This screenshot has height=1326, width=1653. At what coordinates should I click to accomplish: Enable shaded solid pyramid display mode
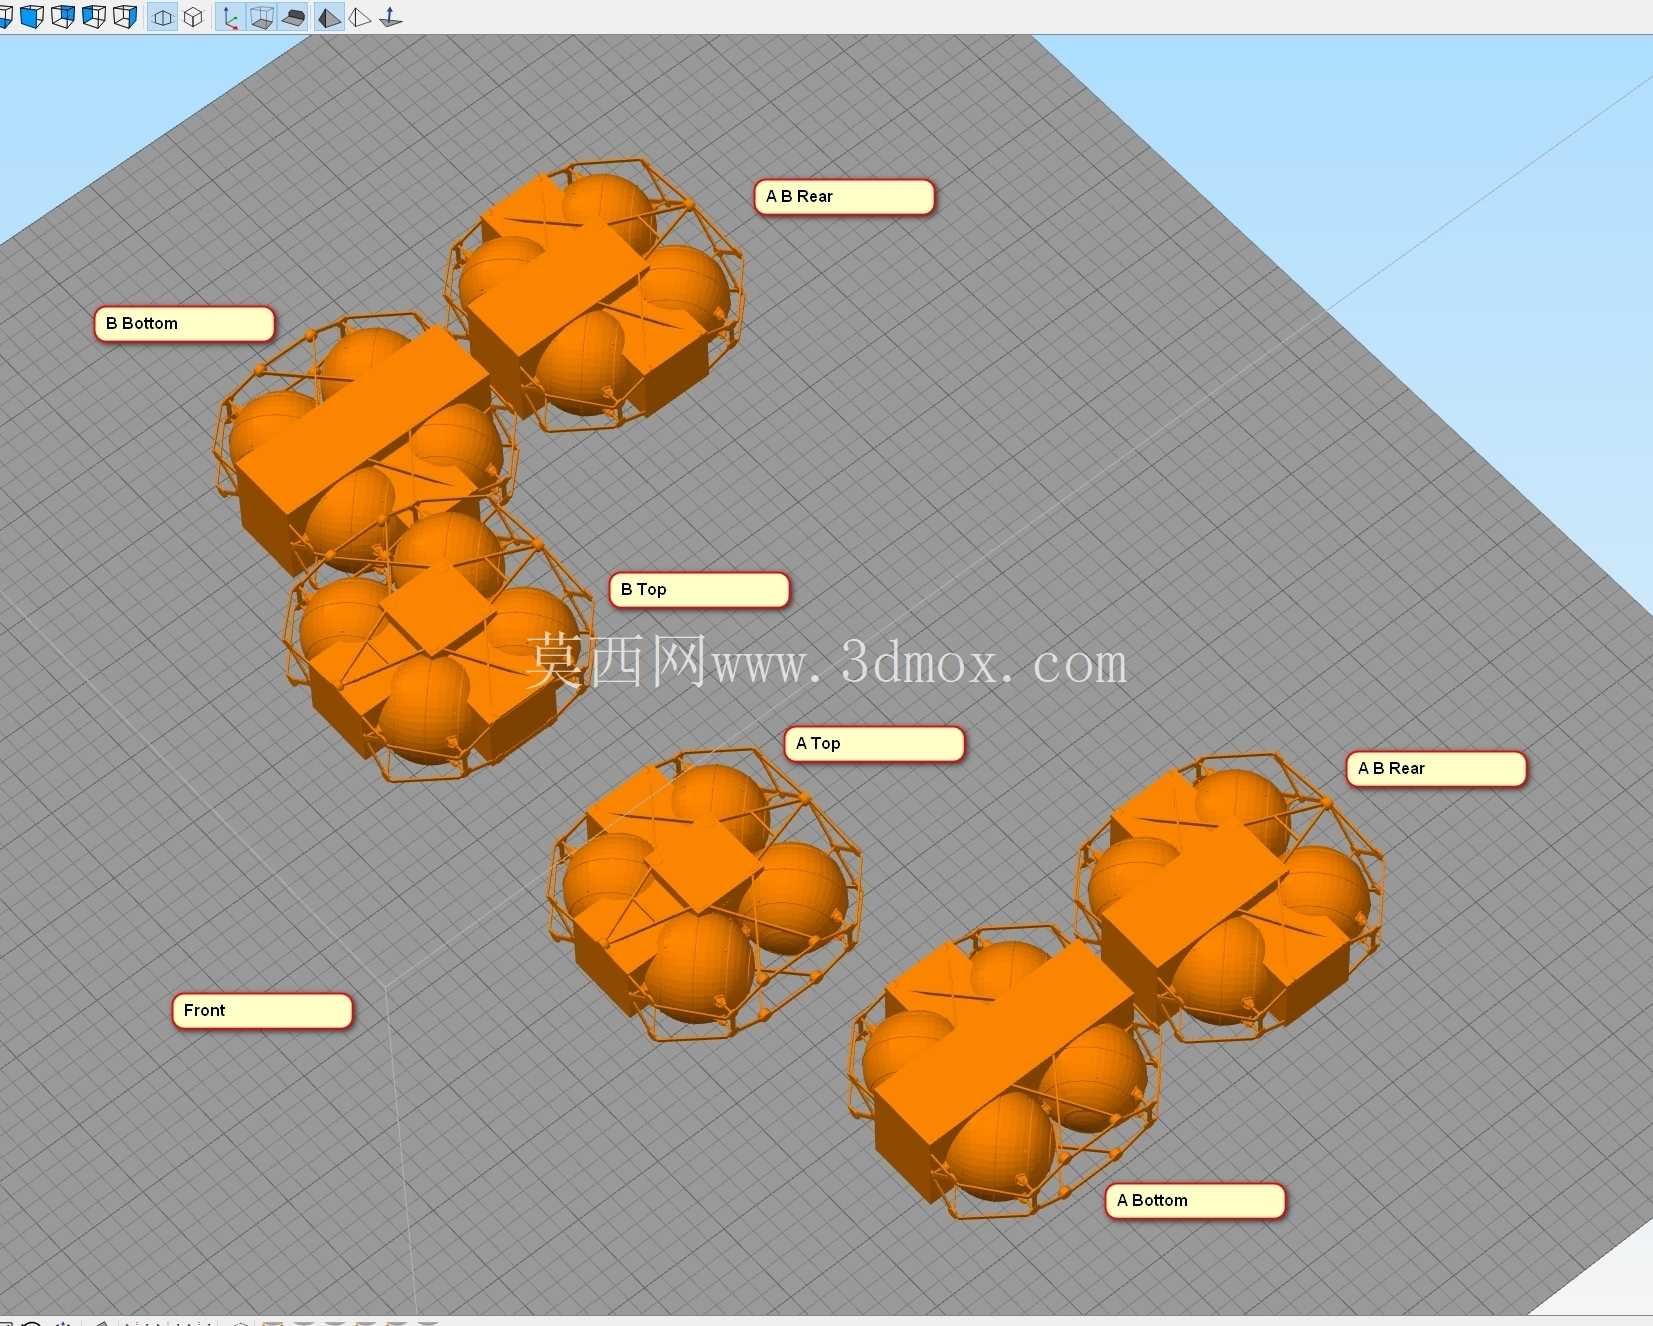pos(329,17)
